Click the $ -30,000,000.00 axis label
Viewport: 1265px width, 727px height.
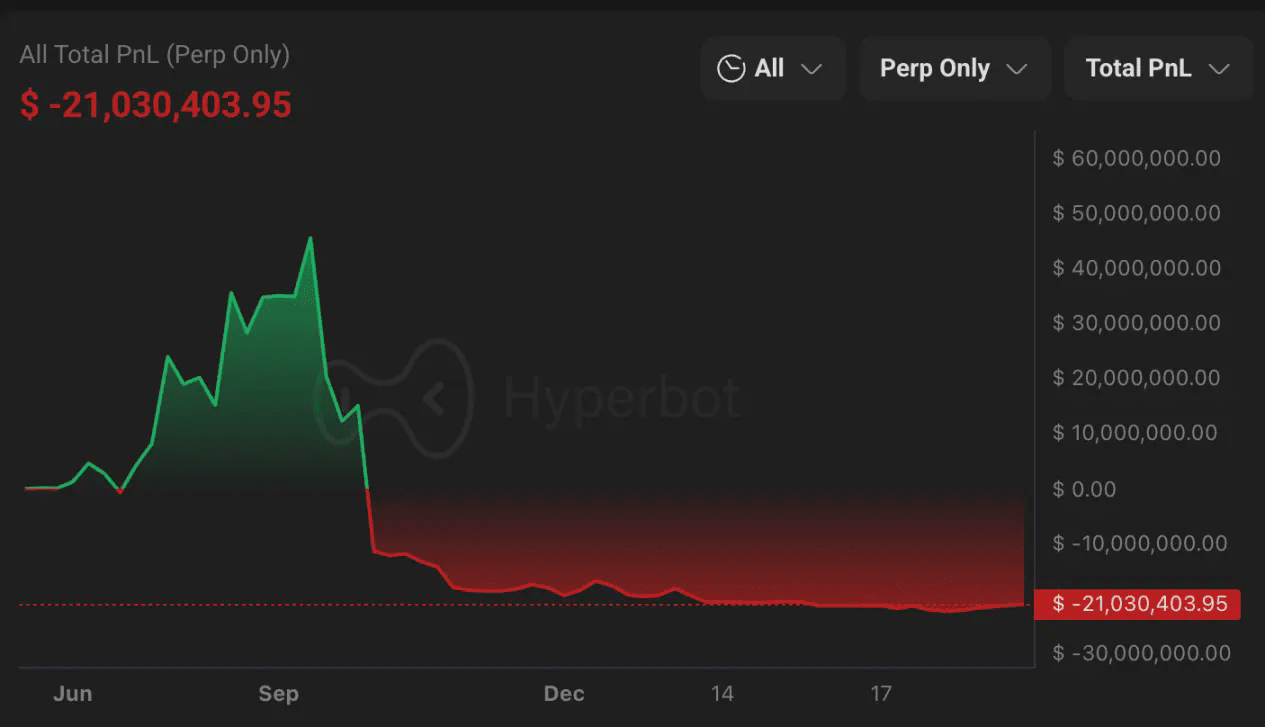pos(1142,653)
